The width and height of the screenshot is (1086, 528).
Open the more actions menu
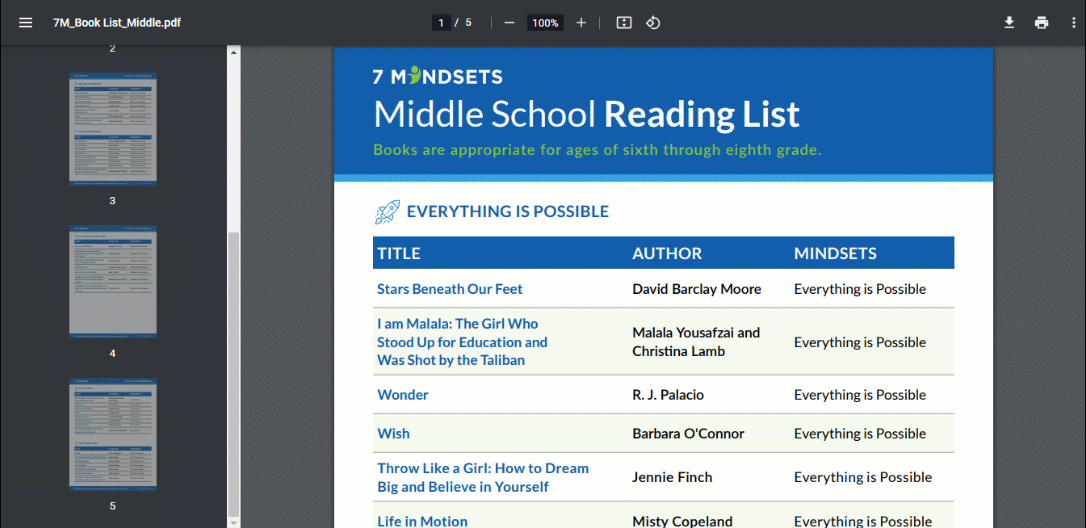(1074, 23)
